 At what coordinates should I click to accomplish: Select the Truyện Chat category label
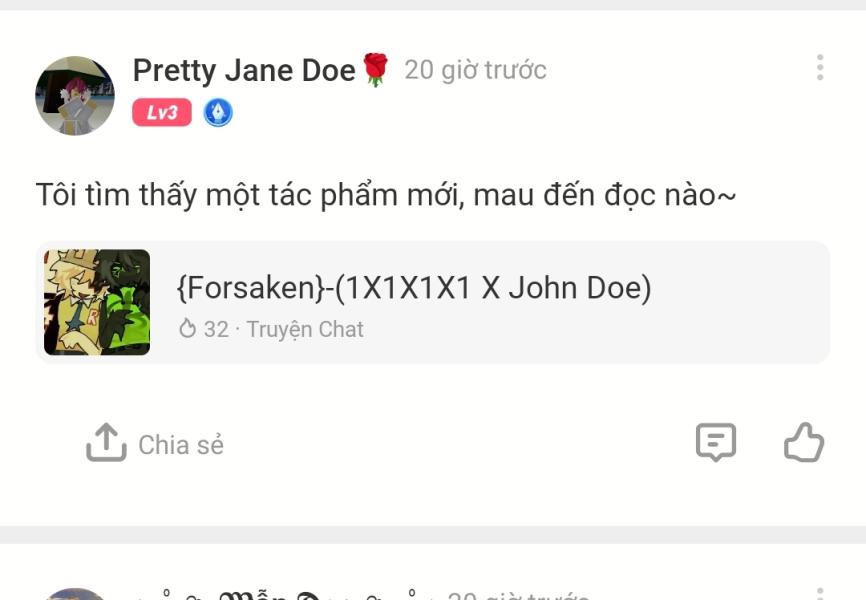coord(305,329)
